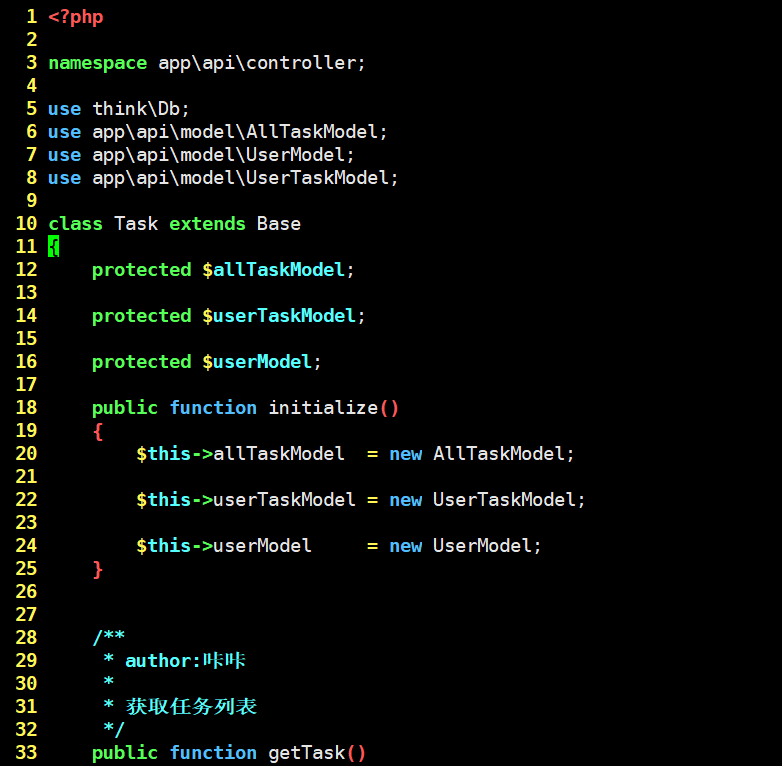Click line number 10 in gutter
This screenshot has height=766, width=782.
point(26,223)
